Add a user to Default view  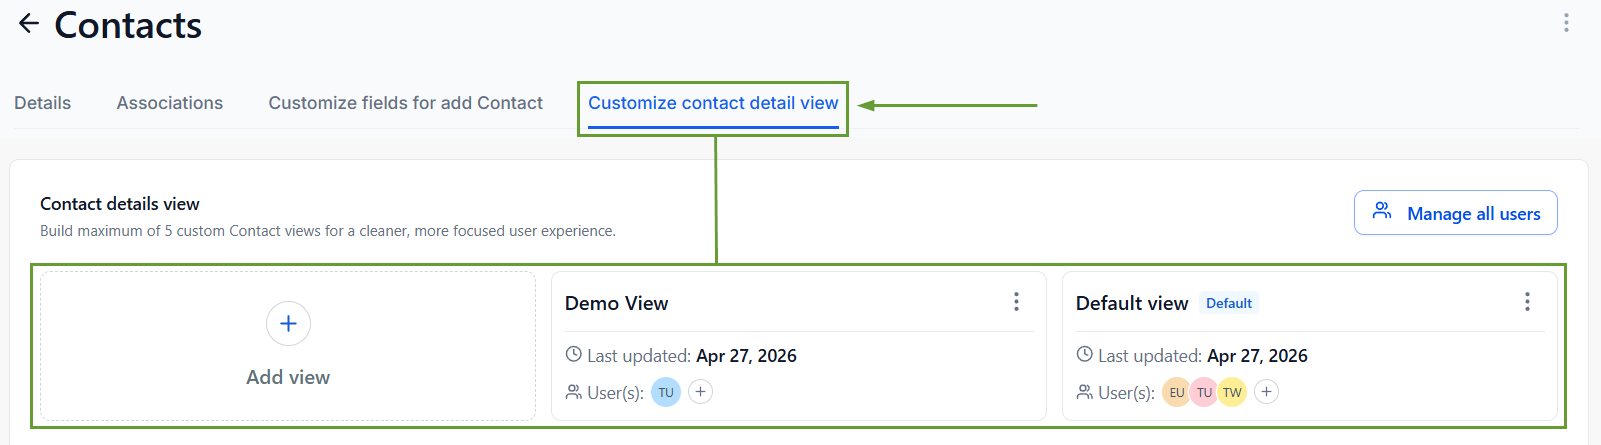point(1266,392)
